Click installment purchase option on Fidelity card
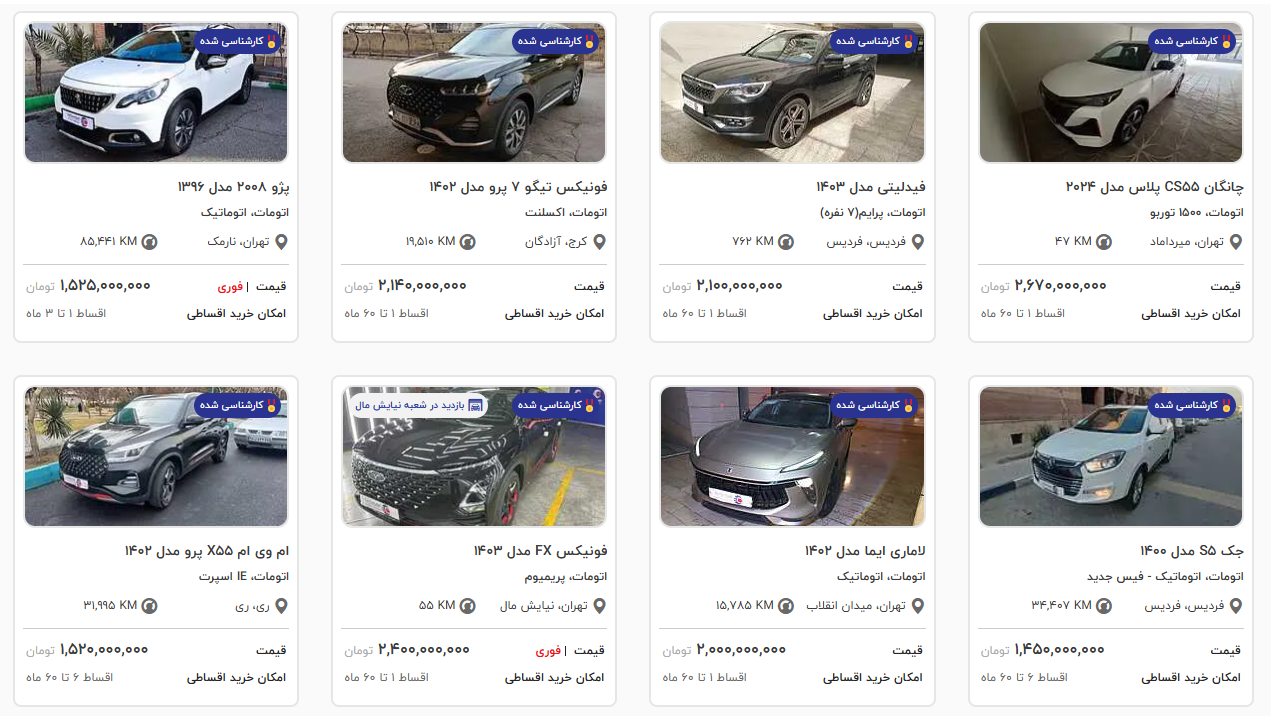The image size is (1271, 716). click(x=874, y=314)
